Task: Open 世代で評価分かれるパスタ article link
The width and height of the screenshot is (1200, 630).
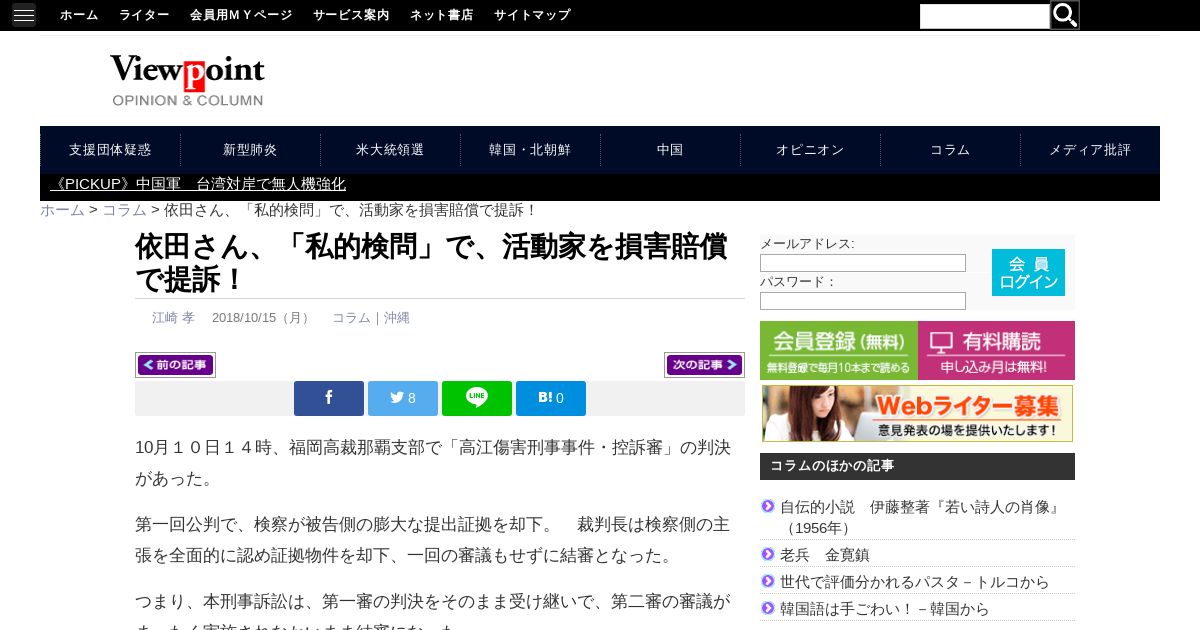Action: (x=915, y=582)
